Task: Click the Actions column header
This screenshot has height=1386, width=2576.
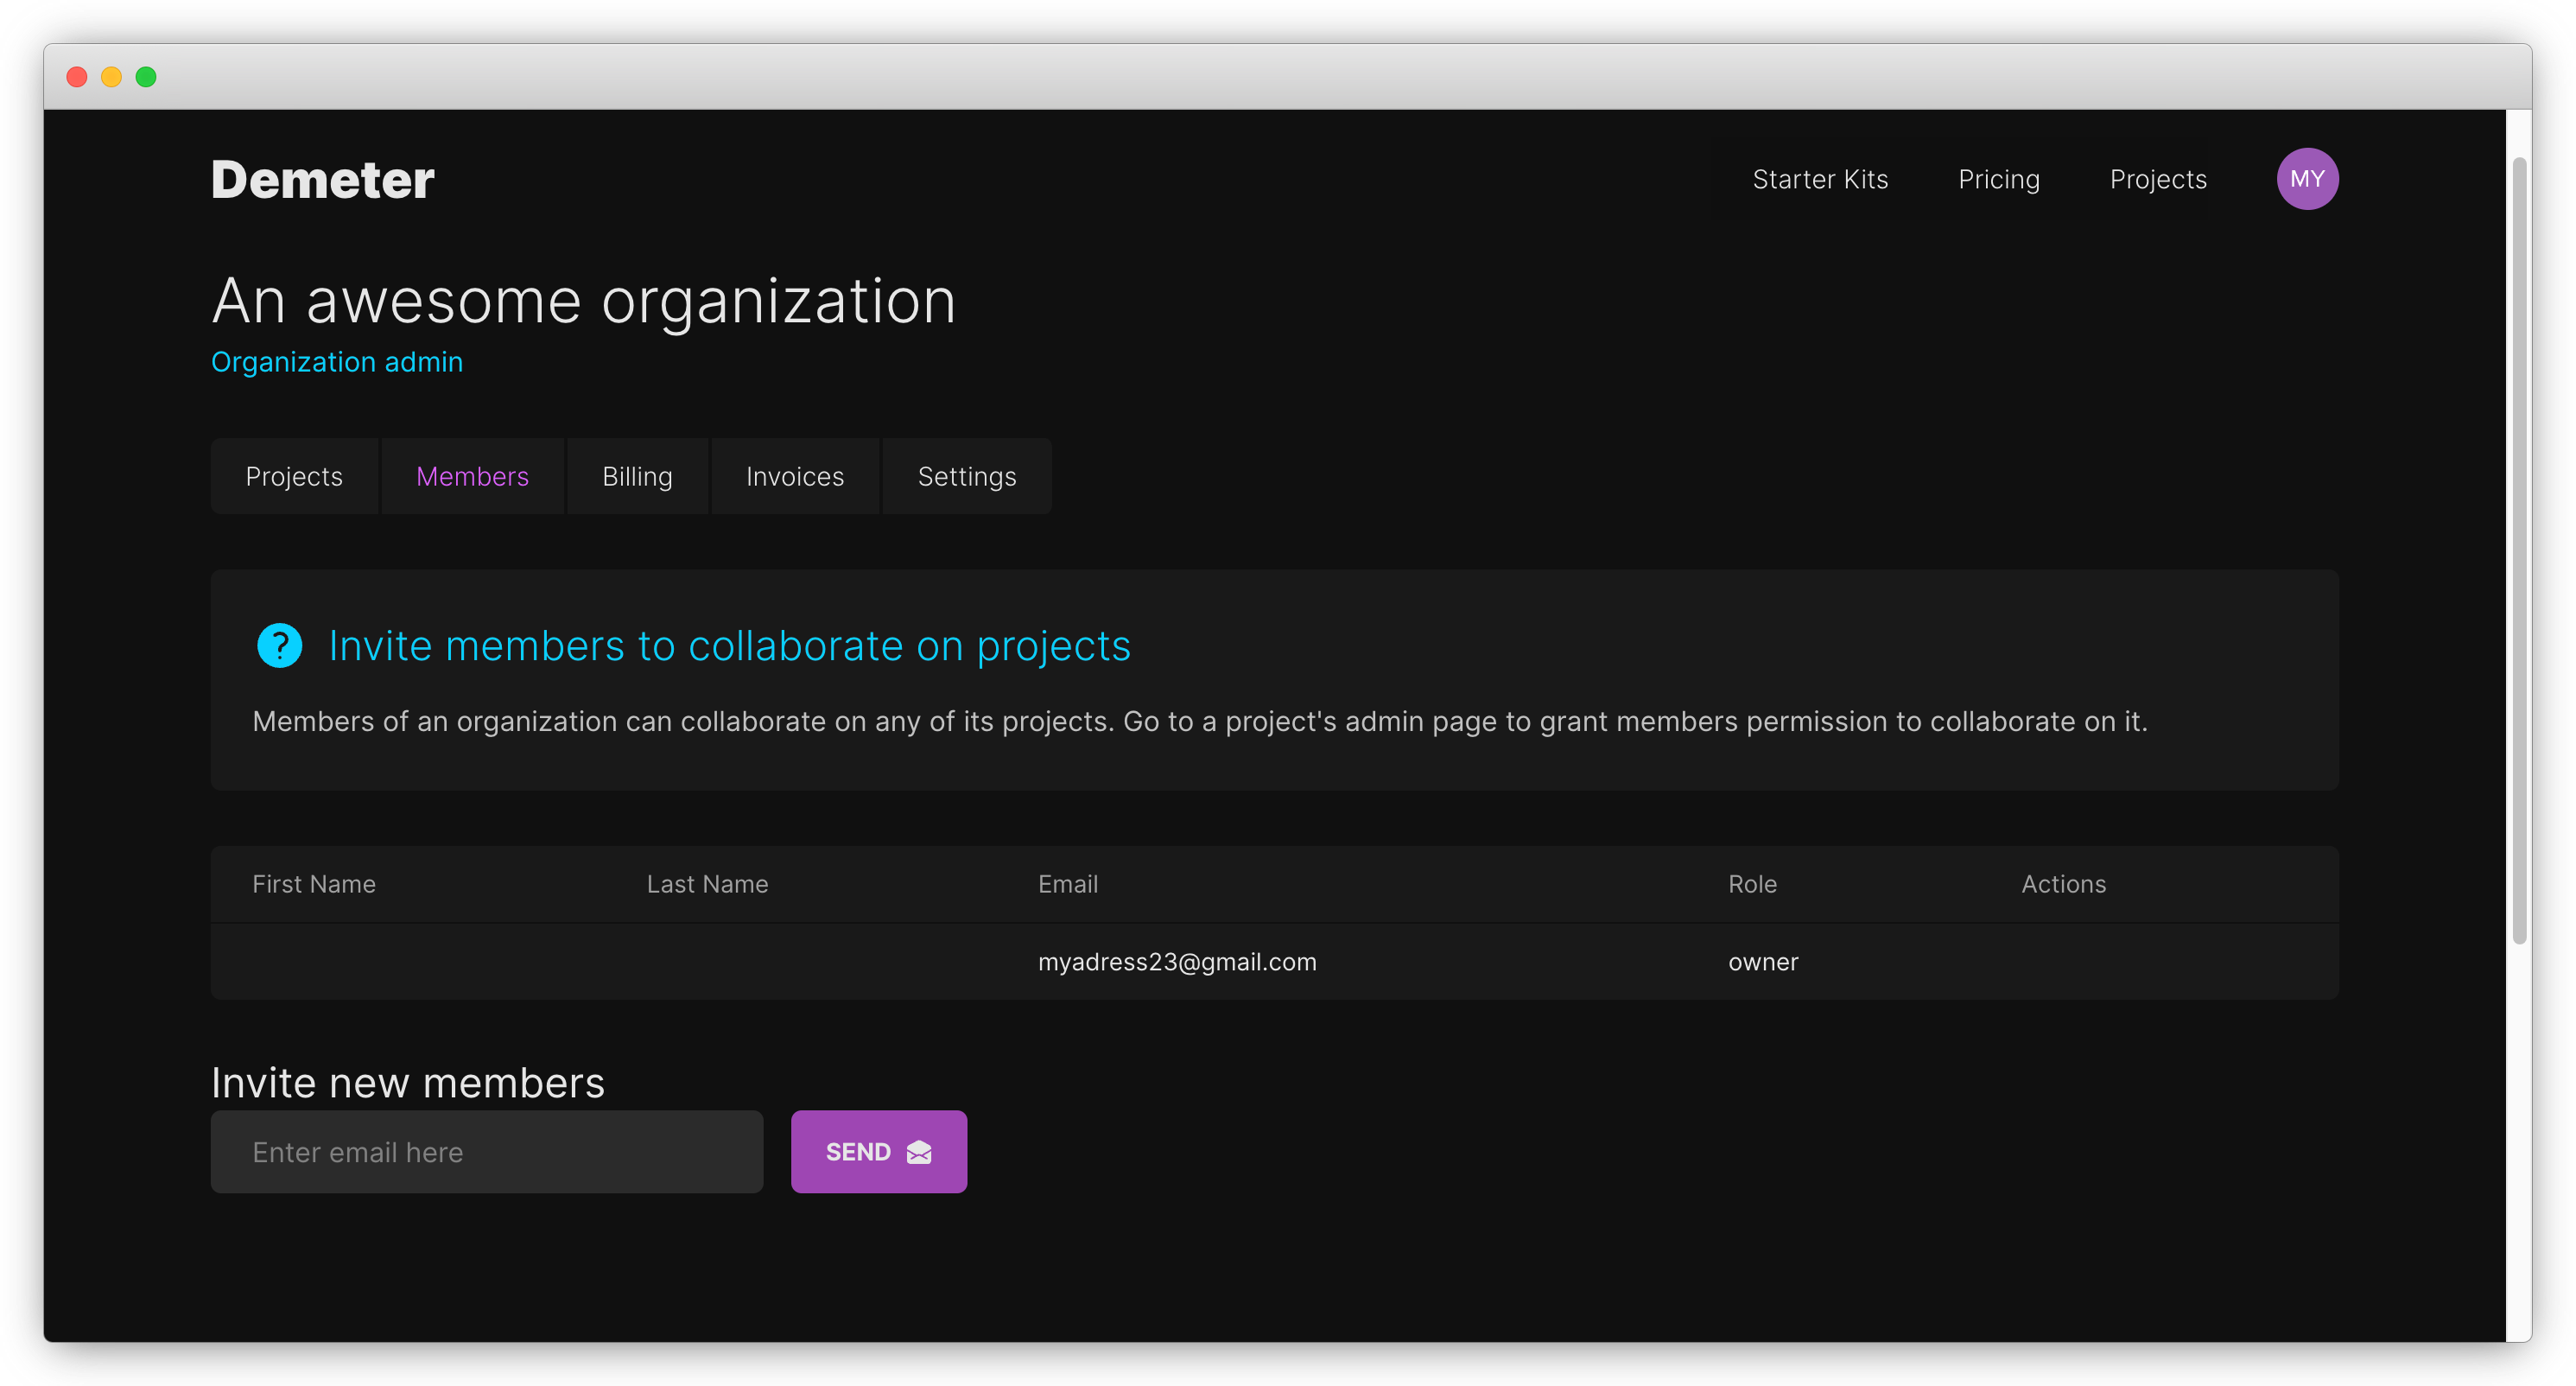Action: [2063, 884]
